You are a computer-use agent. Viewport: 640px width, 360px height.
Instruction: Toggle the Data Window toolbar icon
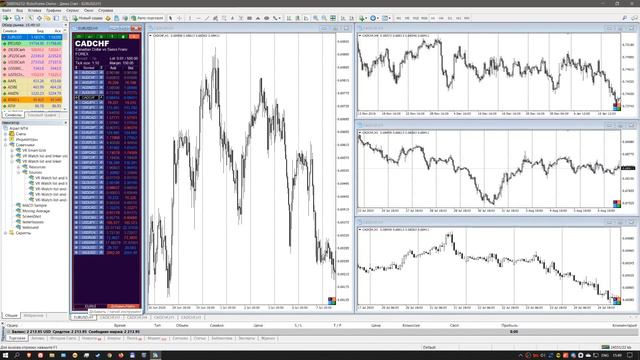(x=39, y=18)
